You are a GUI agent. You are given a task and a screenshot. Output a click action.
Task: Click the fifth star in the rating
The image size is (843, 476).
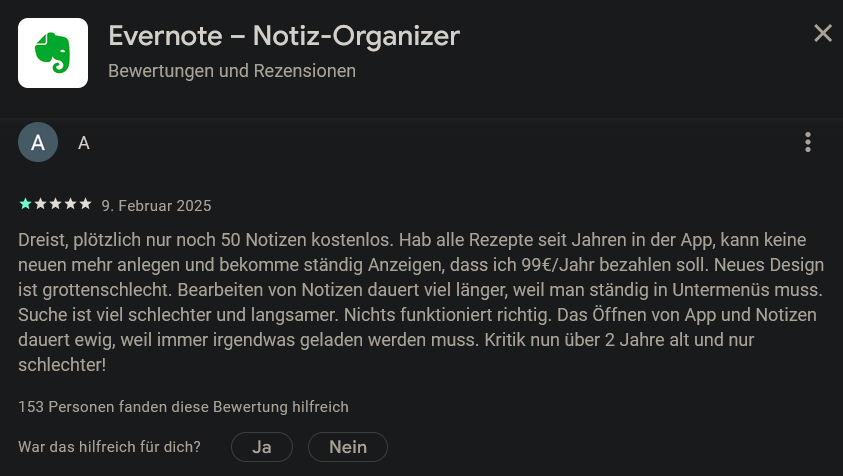click(85, 204)
